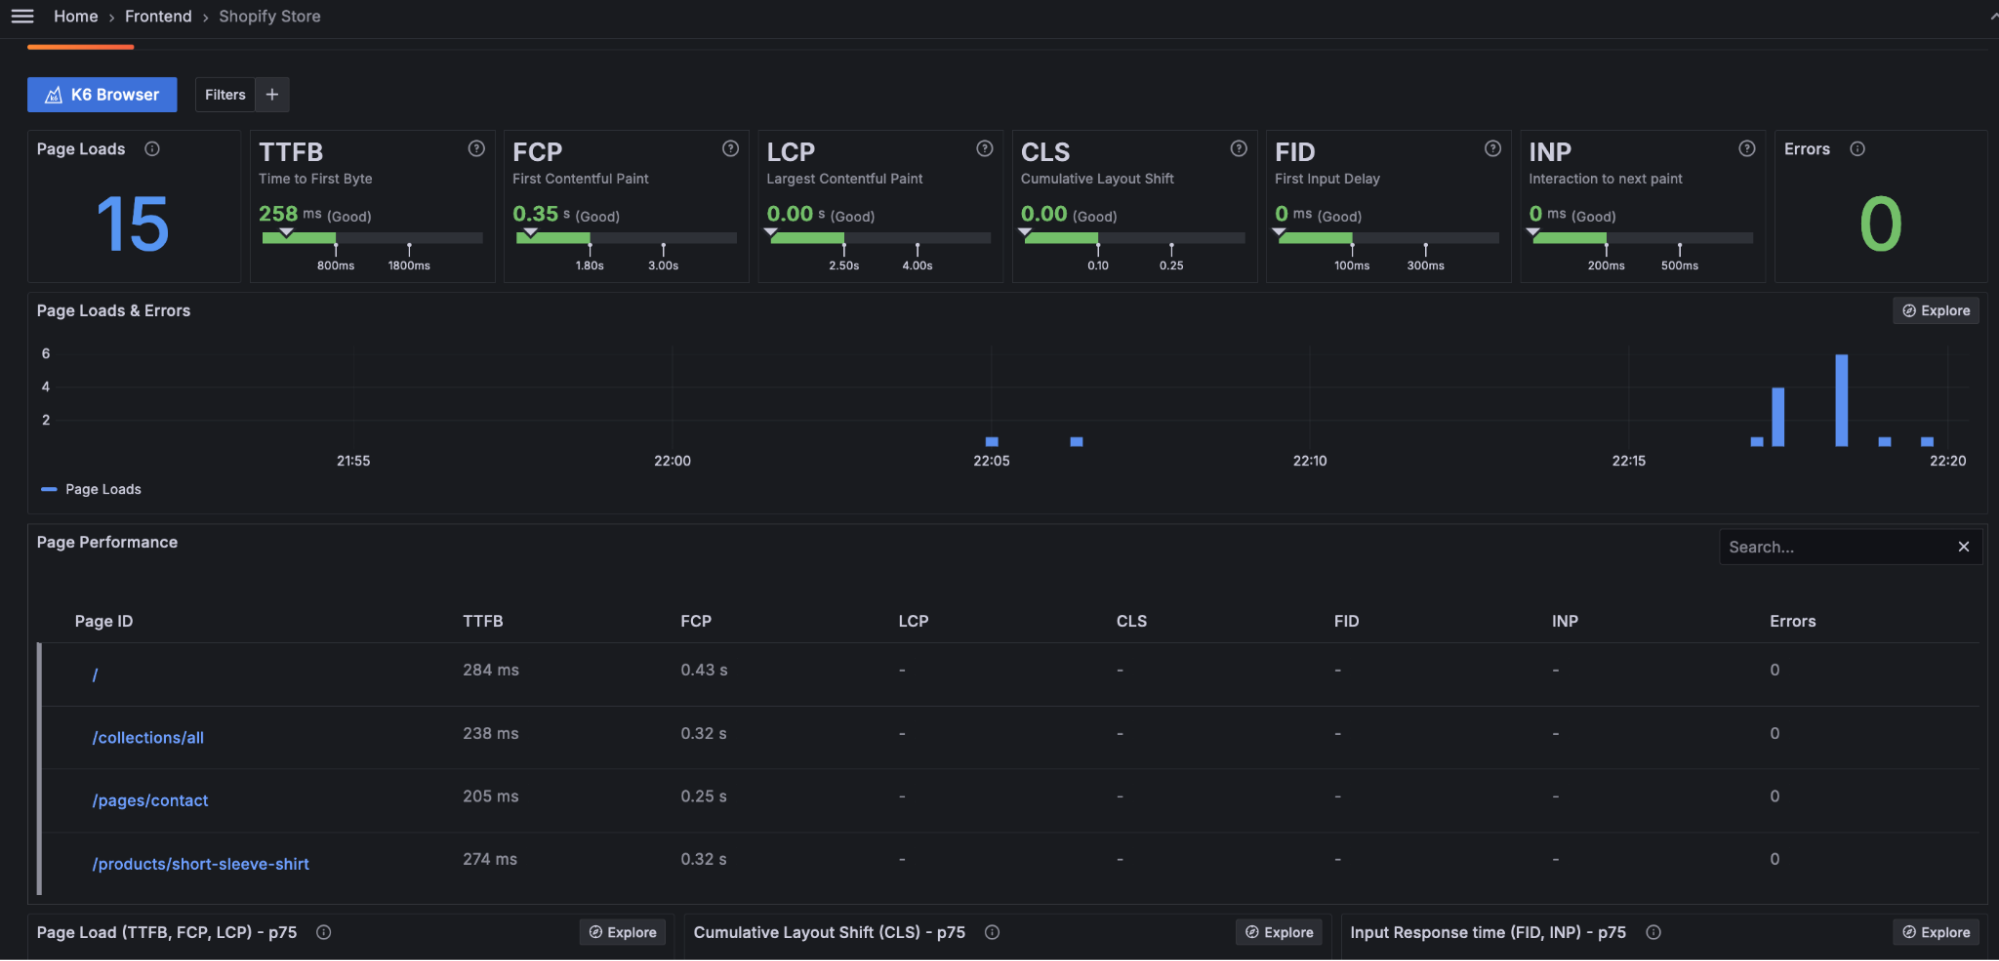This screenshot has height=961, width=1999.
Task: Click the LCP panel help icon
Action: click(984, 148)
